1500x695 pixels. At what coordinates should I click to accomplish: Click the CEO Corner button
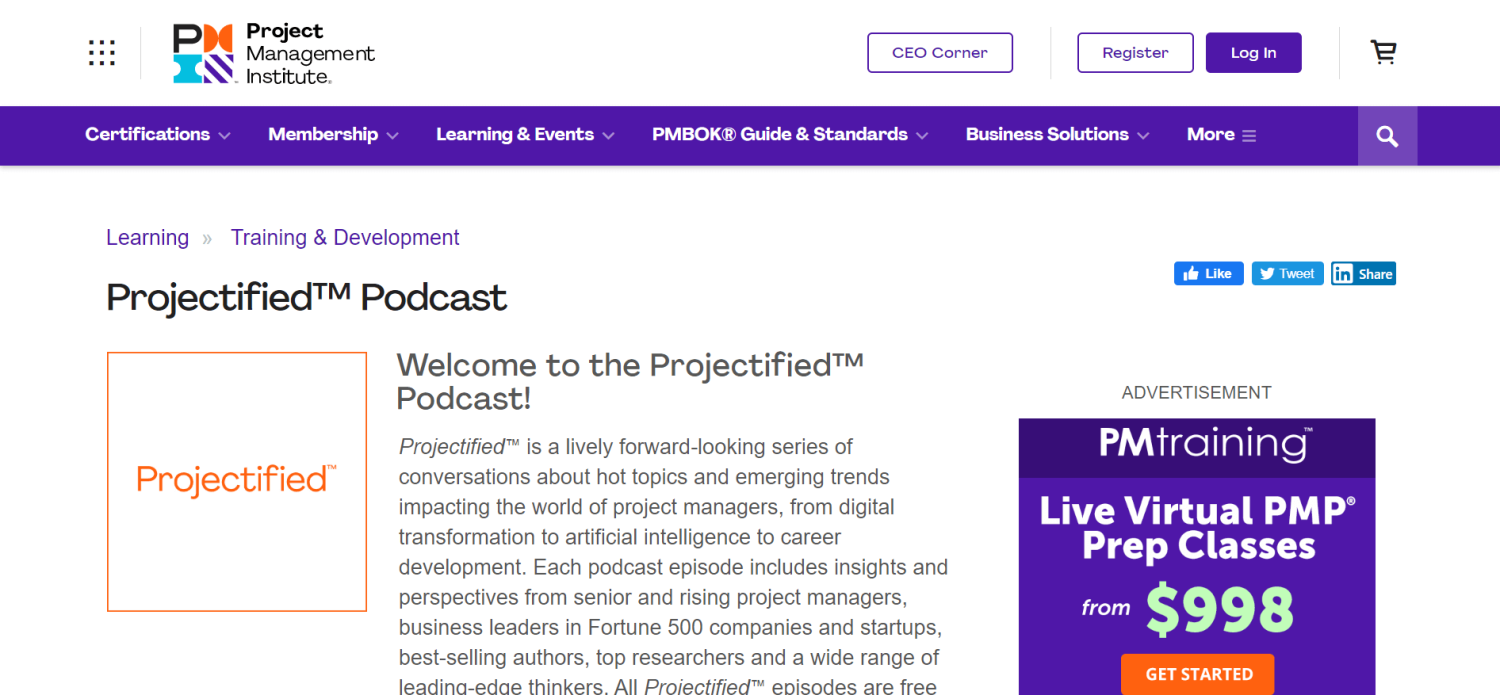(x=939, y=53)
